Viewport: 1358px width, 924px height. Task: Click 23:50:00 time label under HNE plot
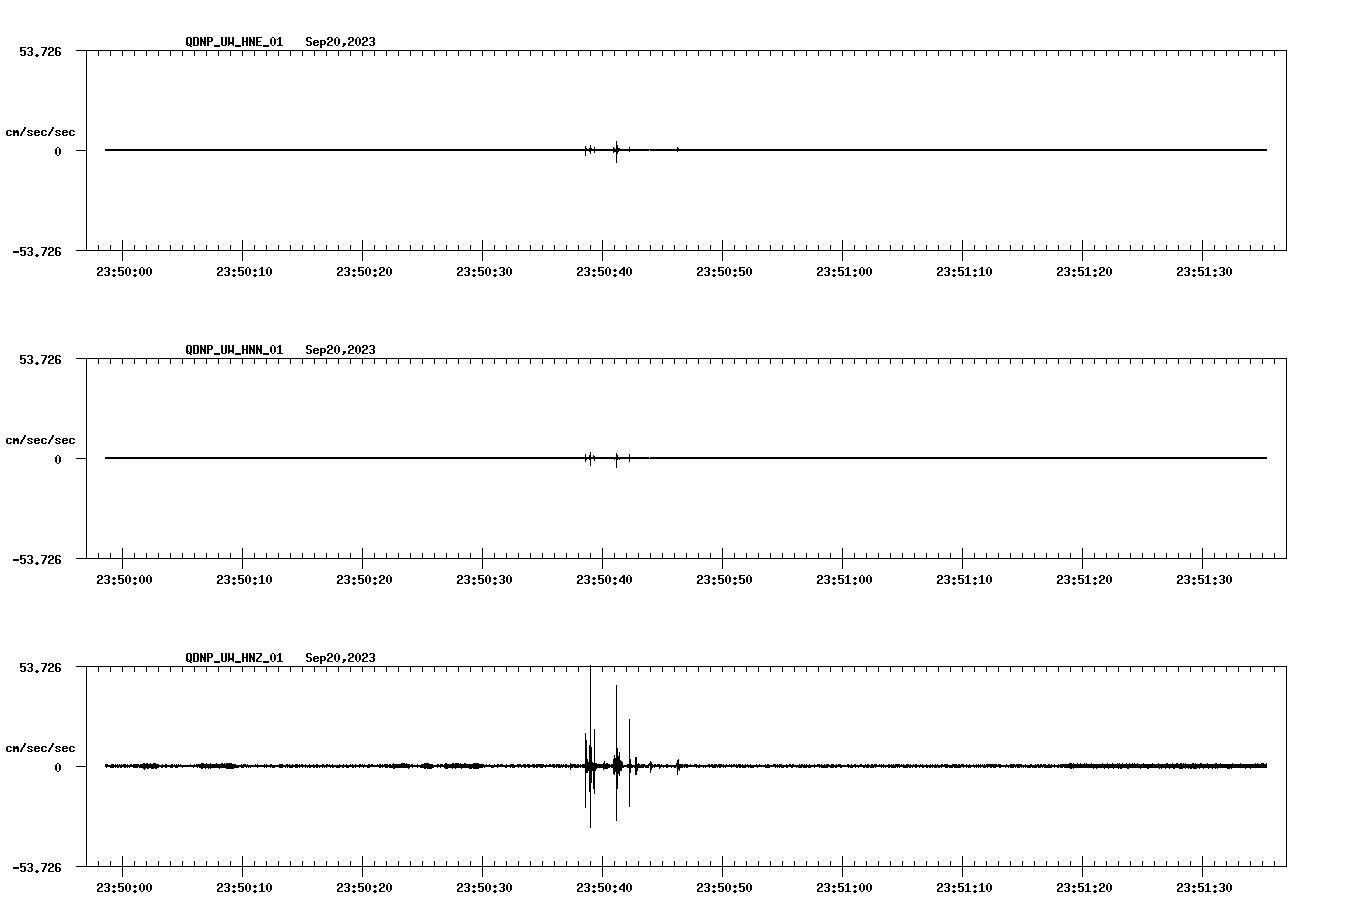point(124,272)
